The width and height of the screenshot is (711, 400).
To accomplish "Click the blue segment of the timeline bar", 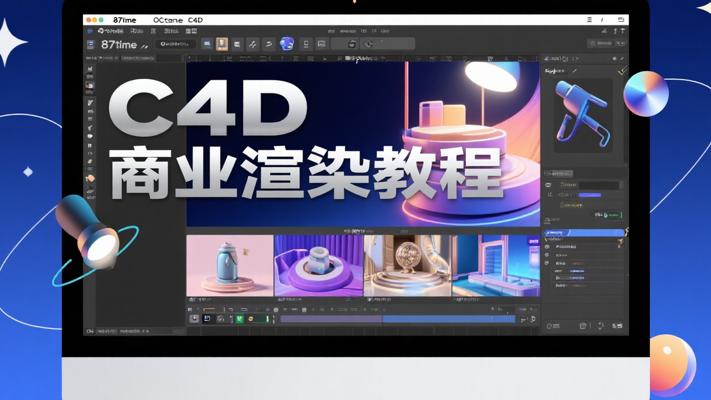I will (x=449, y=319).
